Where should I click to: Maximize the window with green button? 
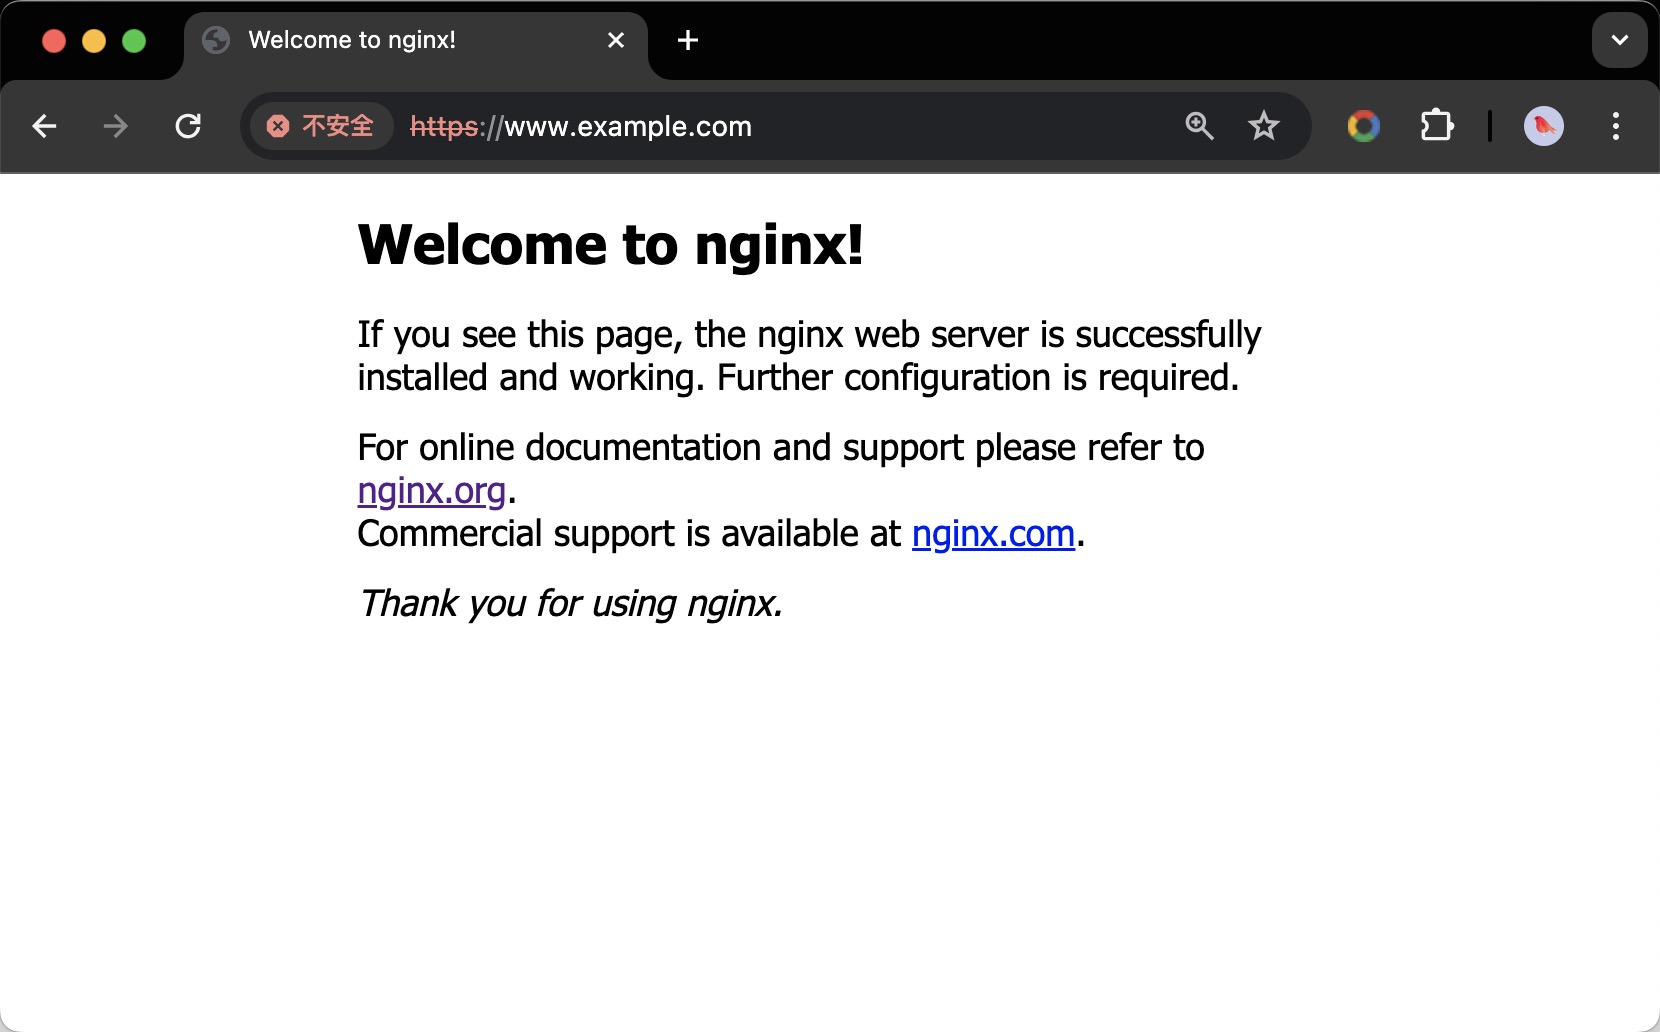(134, 41)
